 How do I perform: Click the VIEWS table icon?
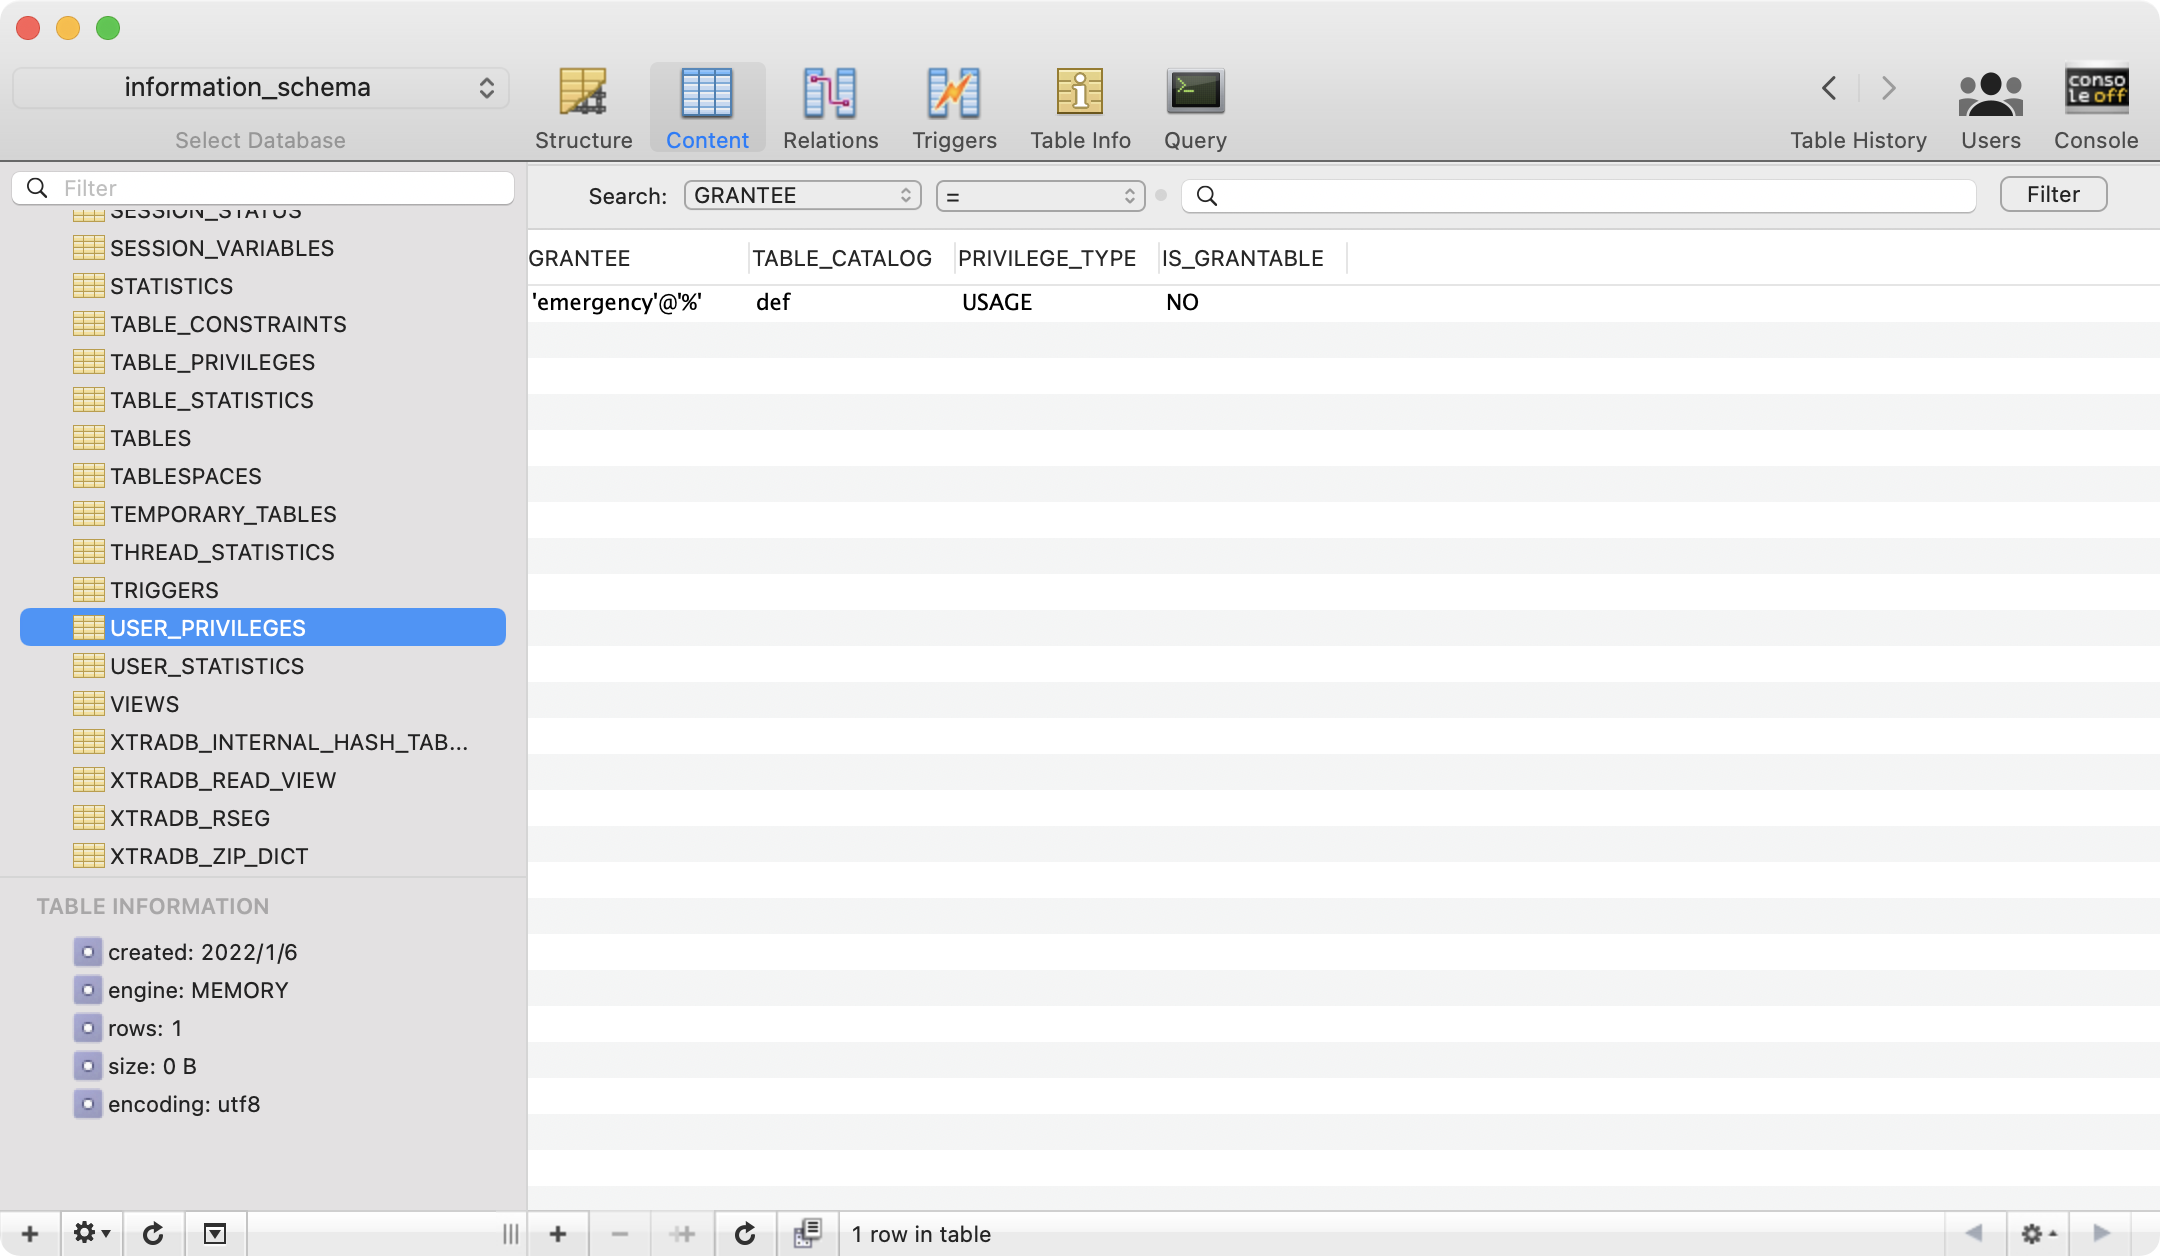pyautogui.click(x=89, y=704)
